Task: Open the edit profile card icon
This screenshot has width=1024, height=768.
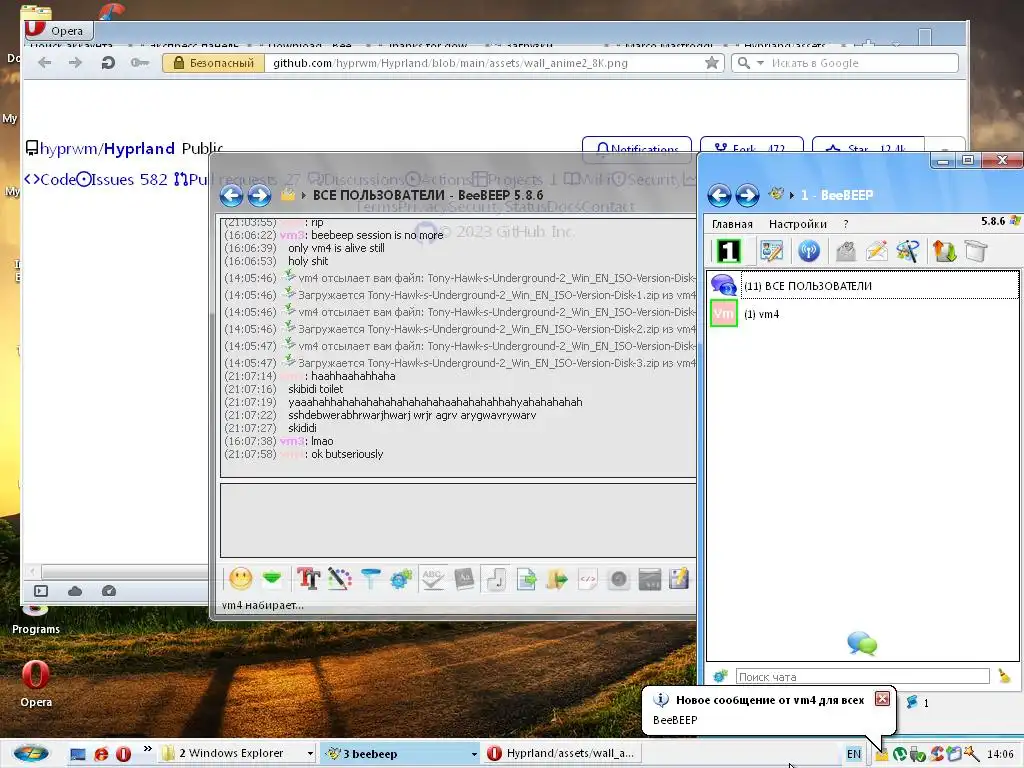Action: click(x=771, y=251)
